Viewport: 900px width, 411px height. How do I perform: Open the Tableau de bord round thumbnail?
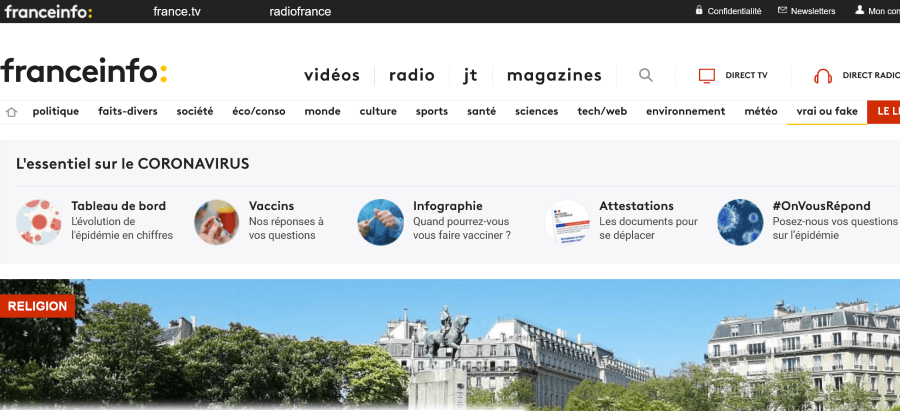(39, 222)
